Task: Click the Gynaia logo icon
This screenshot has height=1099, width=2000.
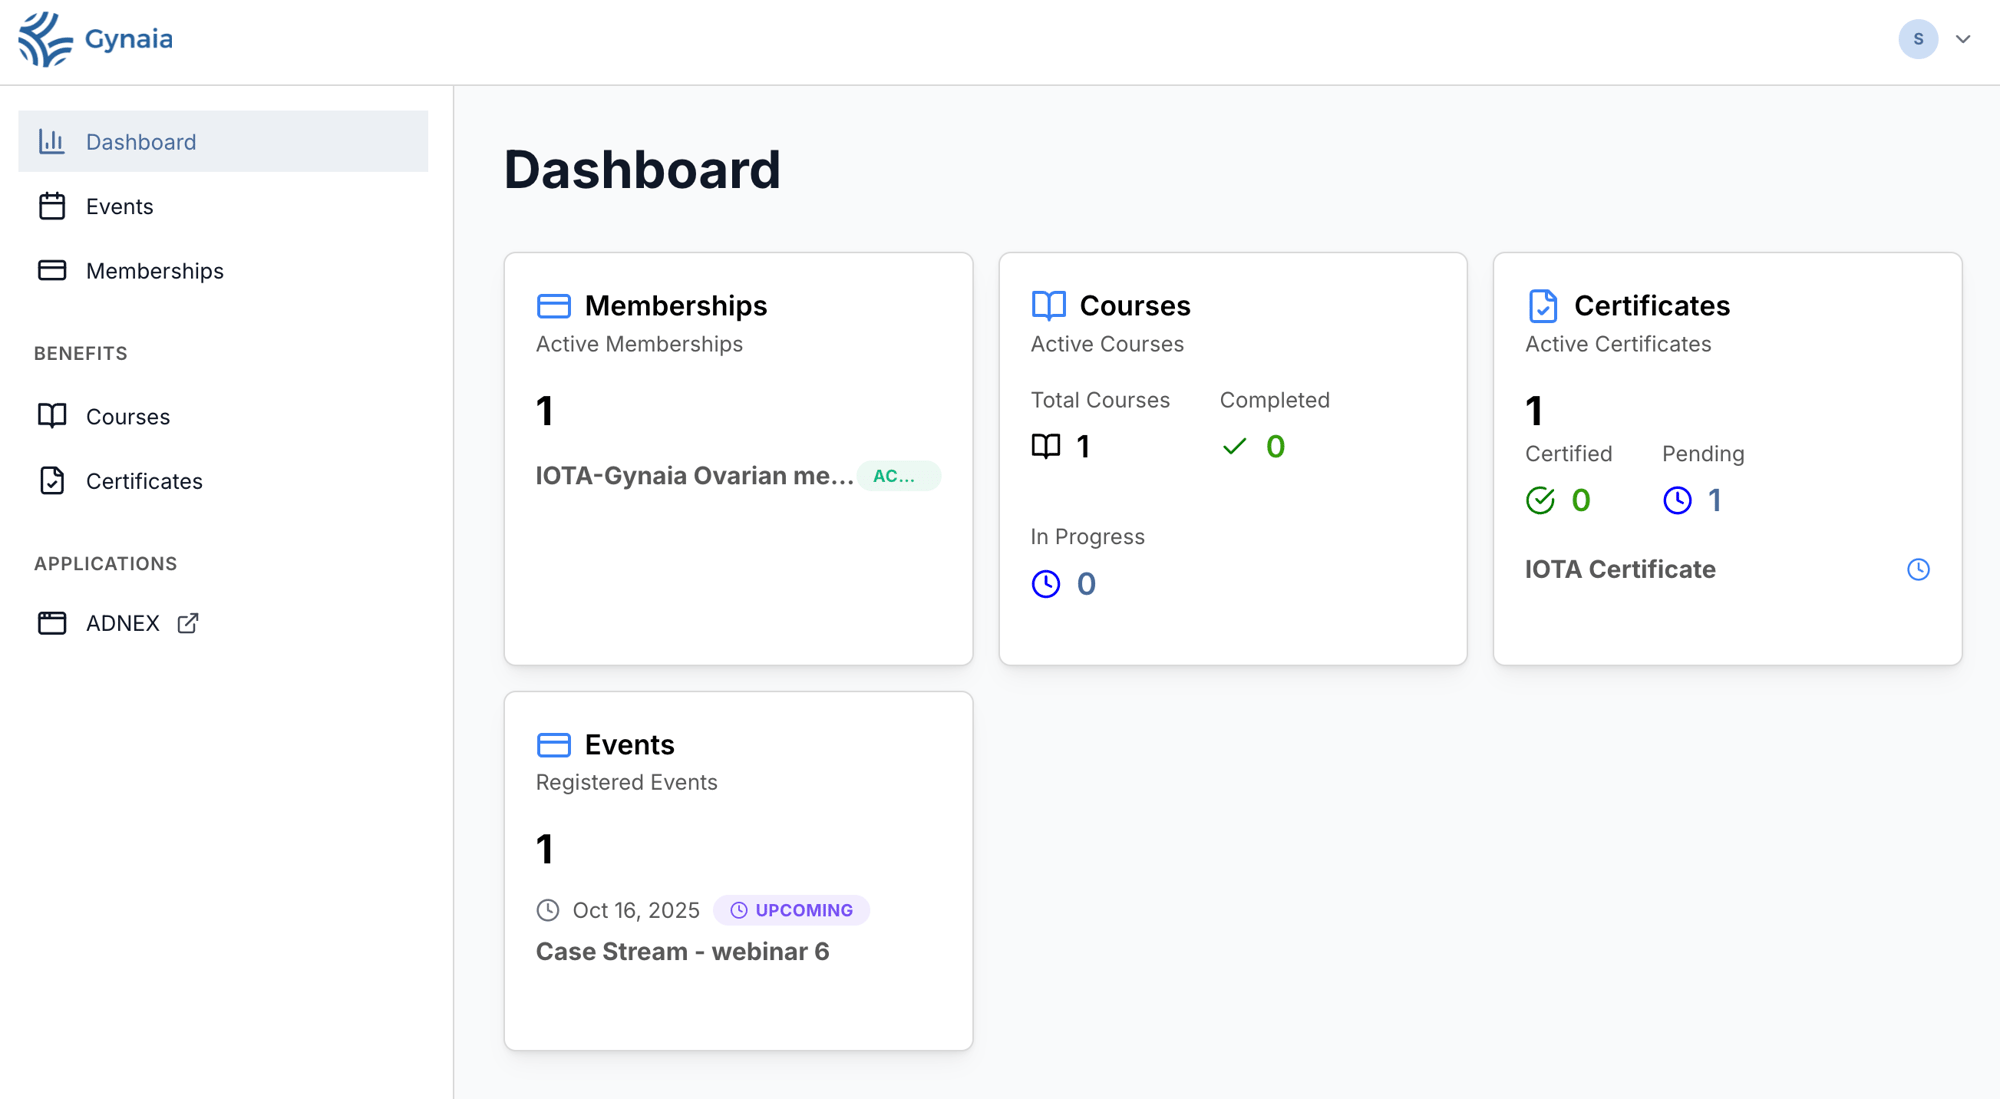Action: coord(45,40)
